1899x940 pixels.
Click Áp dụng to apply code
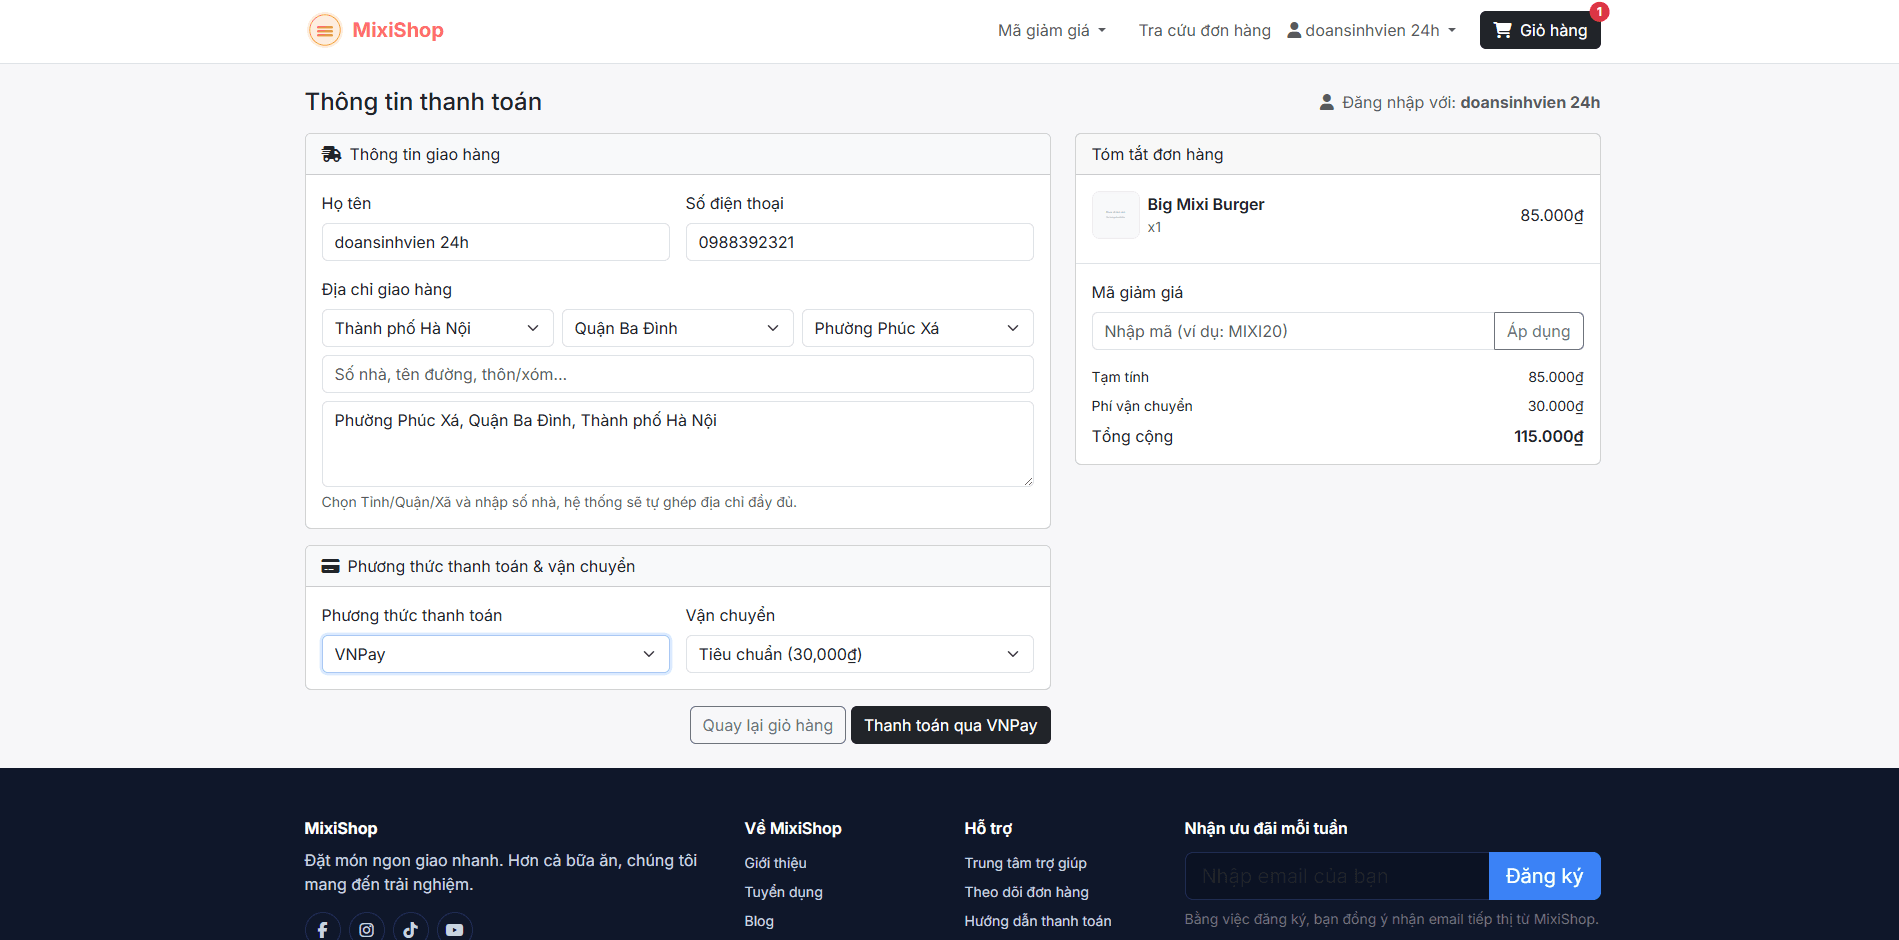(1538, 331)
